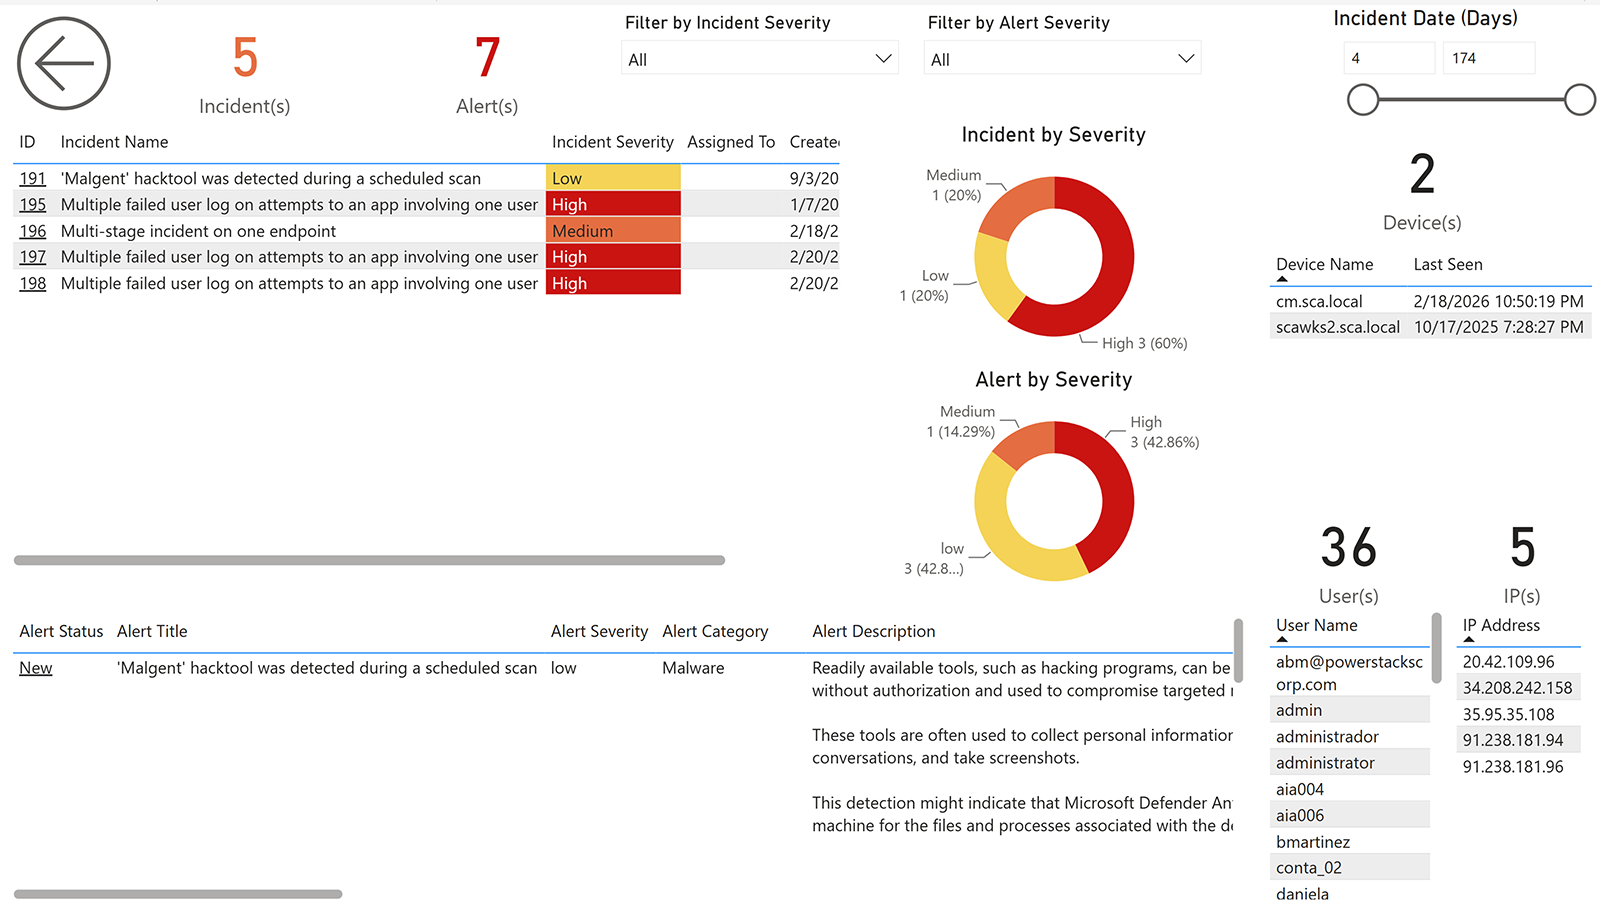Sort by Alert Title column header
This screenshot has height=900, width=1600.
tap(152, 631)
